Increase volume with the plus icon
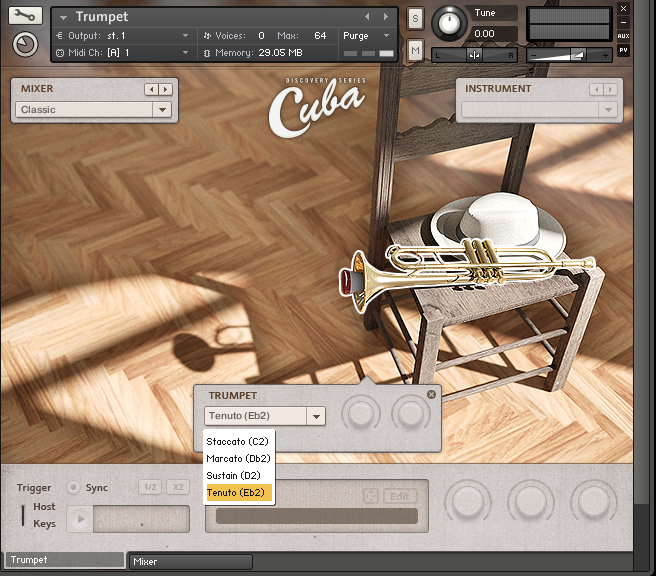 [x=605, y=55]
